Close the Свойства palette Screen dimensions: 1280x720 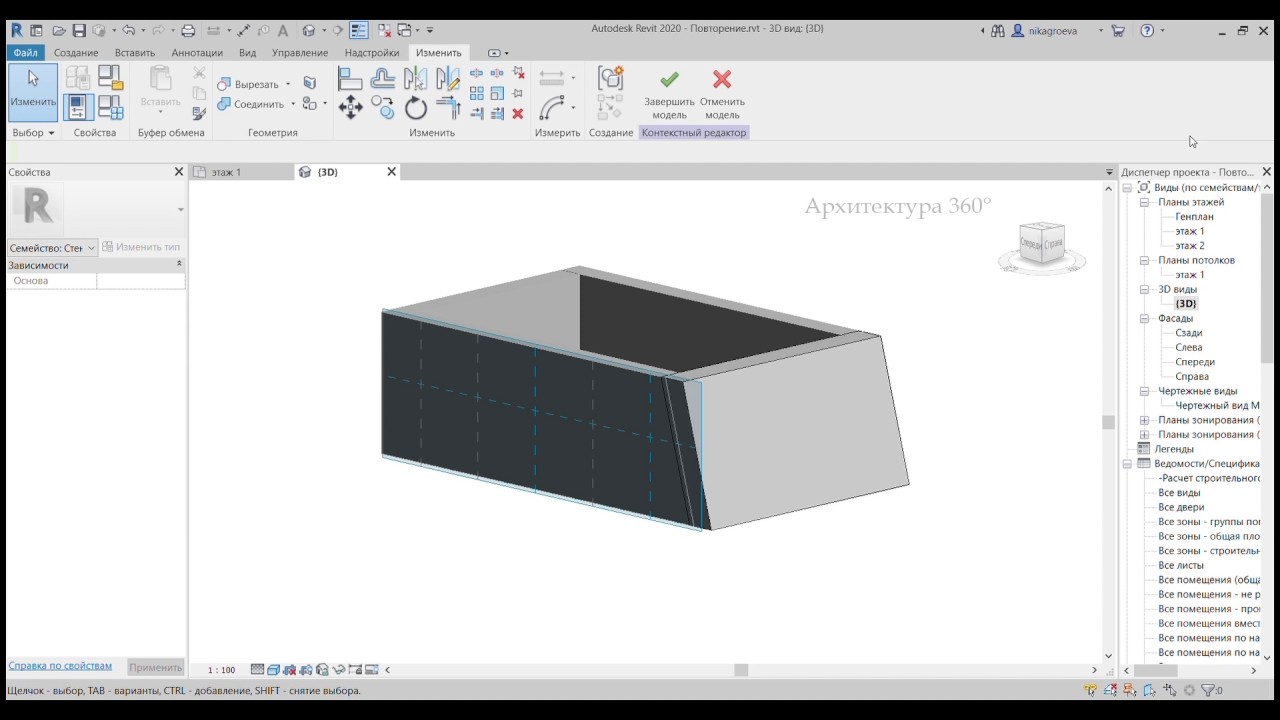[179, 172]
